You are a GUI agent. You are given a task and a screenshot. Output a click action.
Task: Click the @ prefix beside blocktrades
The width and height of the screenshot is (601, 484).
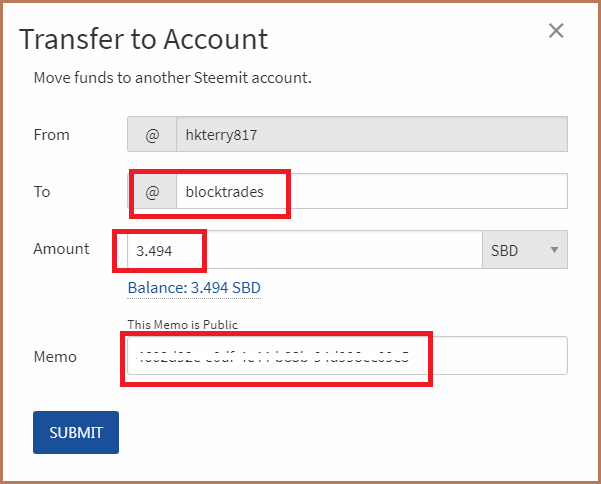(x=152, y=191)
